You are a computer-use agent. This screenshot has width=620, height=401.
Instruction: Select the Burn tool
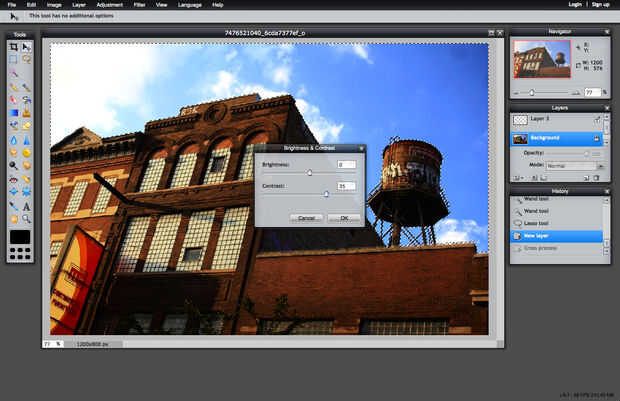pos(26,165)
